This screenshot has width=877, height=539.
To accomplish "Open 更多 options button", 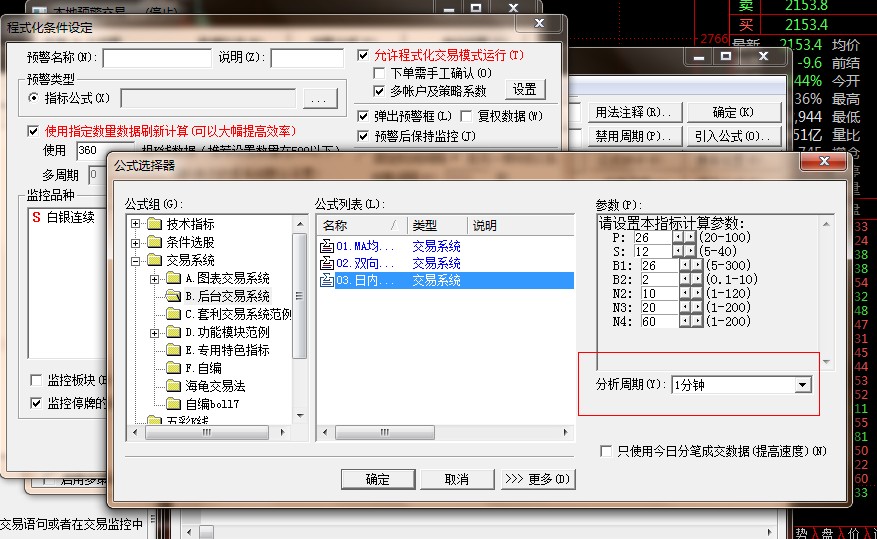I will [x=537, y=479].
